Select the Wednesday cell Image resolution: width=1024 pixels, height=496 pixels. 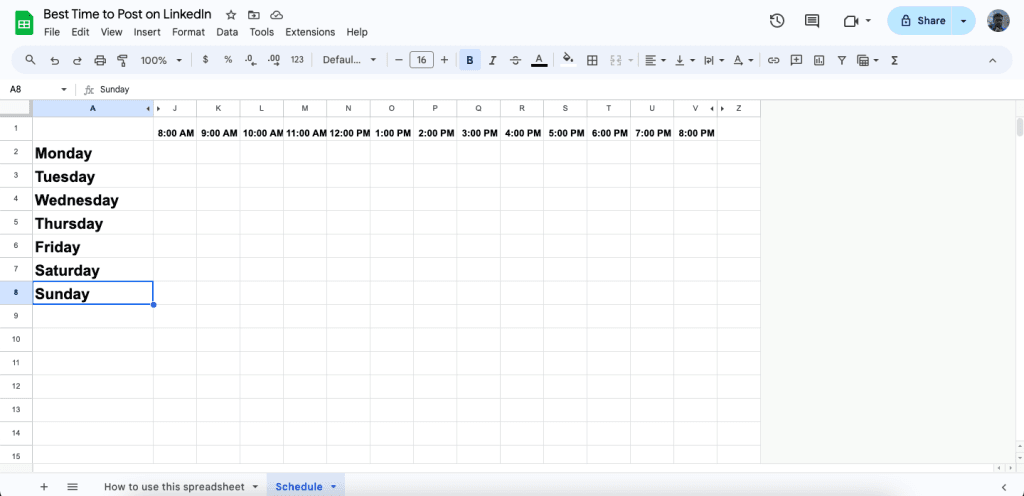coord(93,200)
